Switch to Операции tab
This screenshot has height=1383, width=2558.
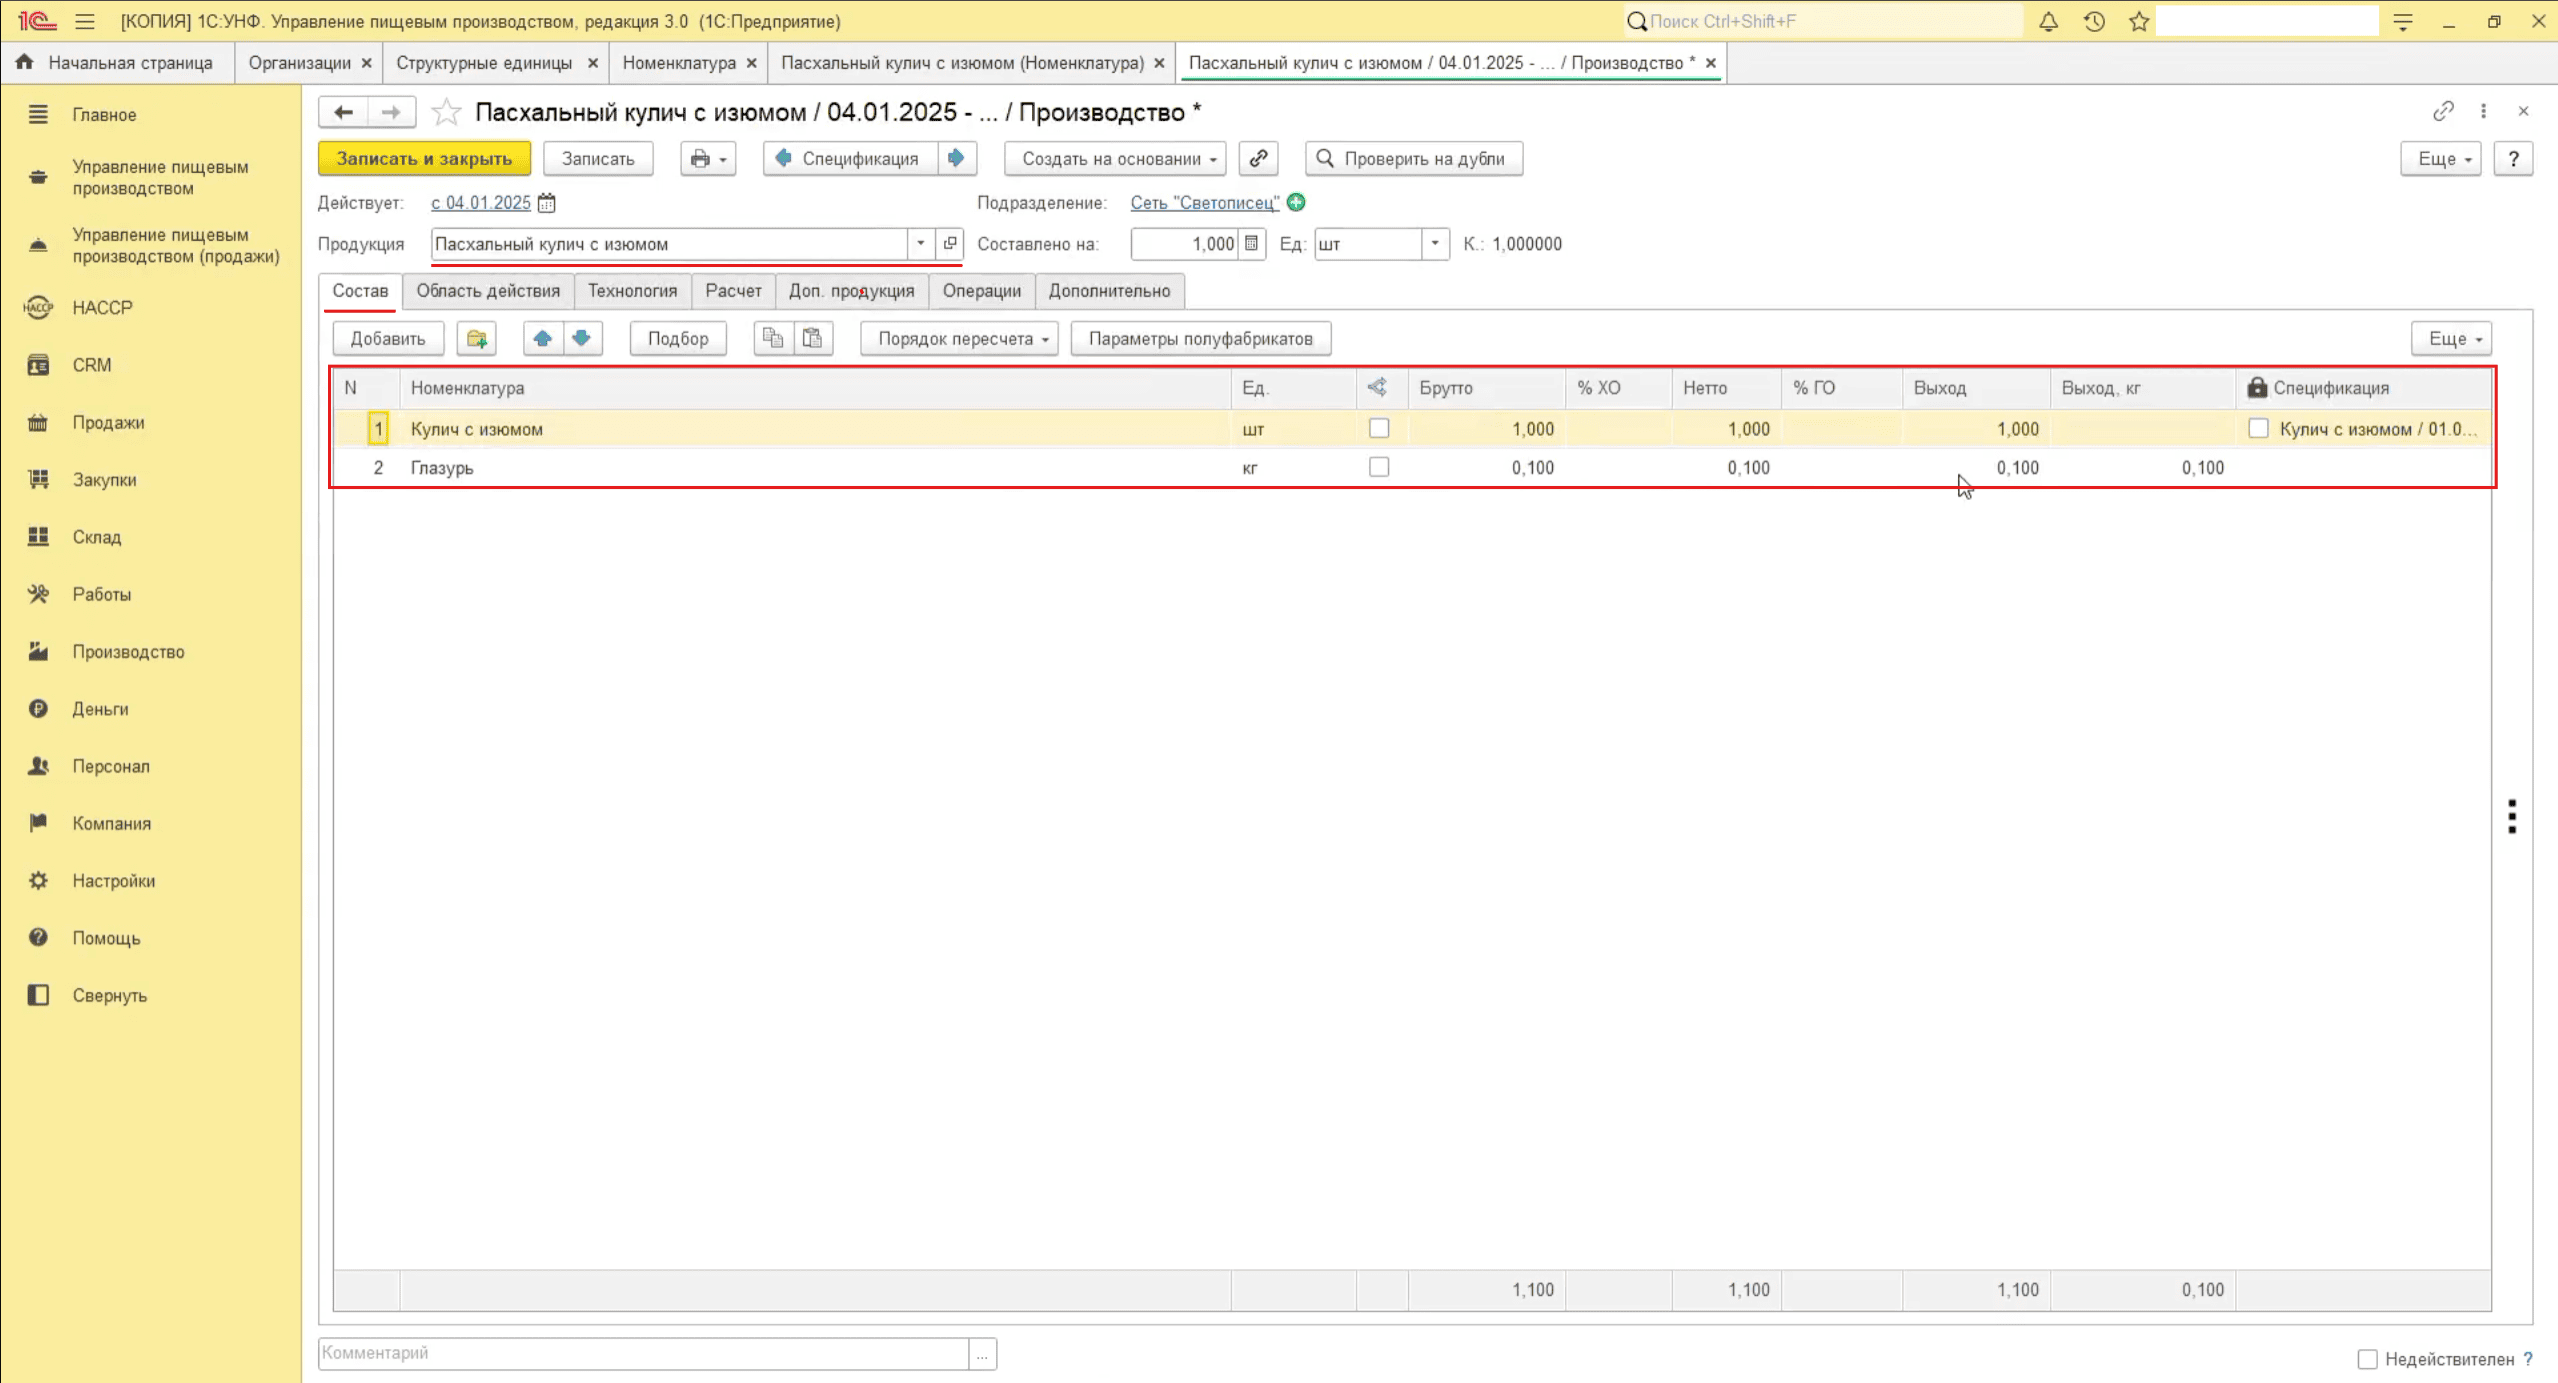tap(982, 291)
